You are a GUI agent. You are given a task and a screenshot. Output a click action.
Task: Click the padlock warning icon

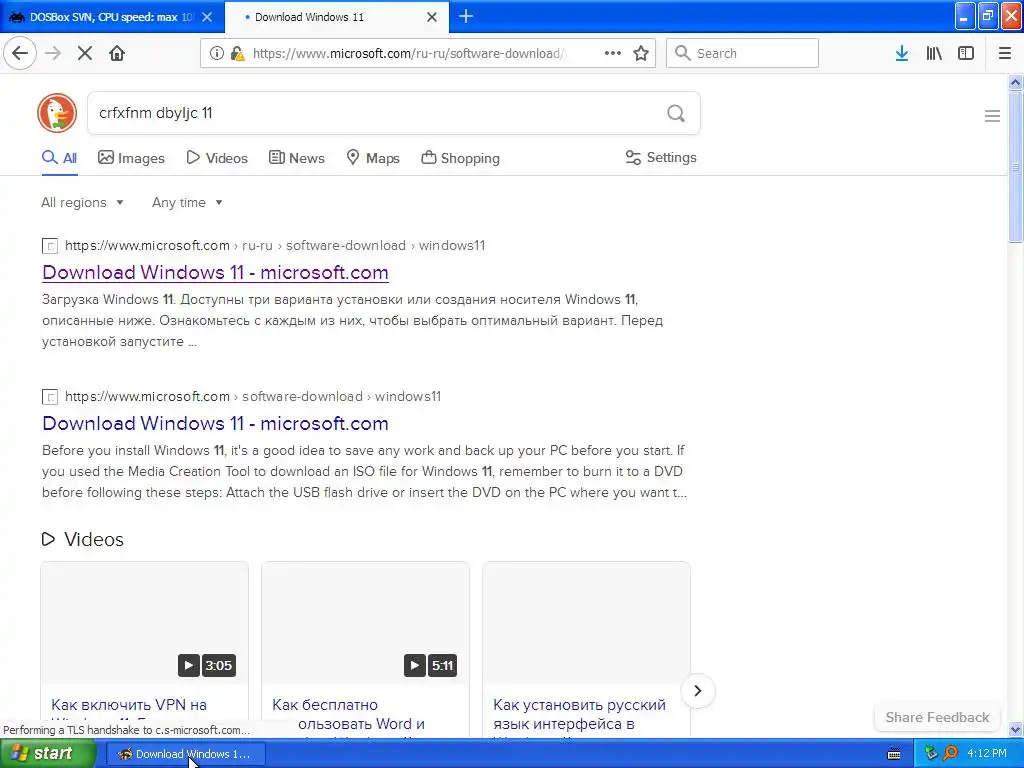pyautogui.click(x=237, y=53)
